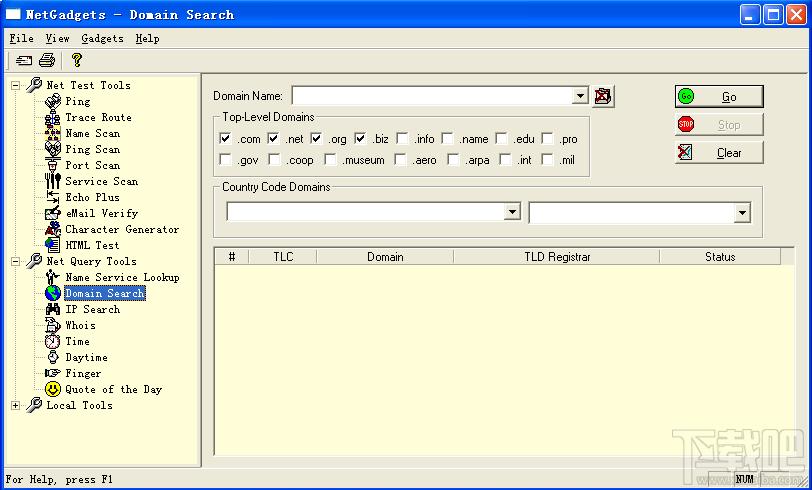Click into the Domain Name input field
Screen dimensions: 812x490
[432, 96]
